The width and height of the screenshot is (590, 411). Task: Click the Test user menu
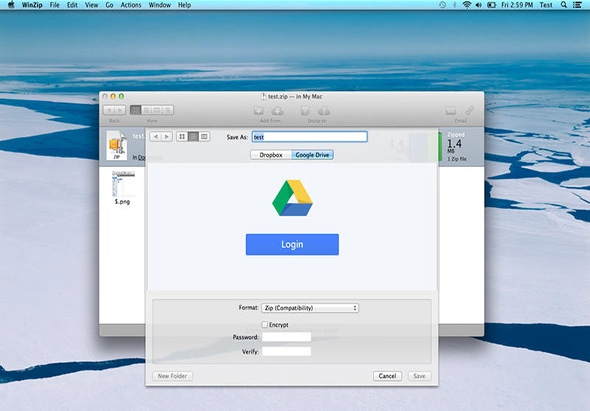click(x=546, y=5)
